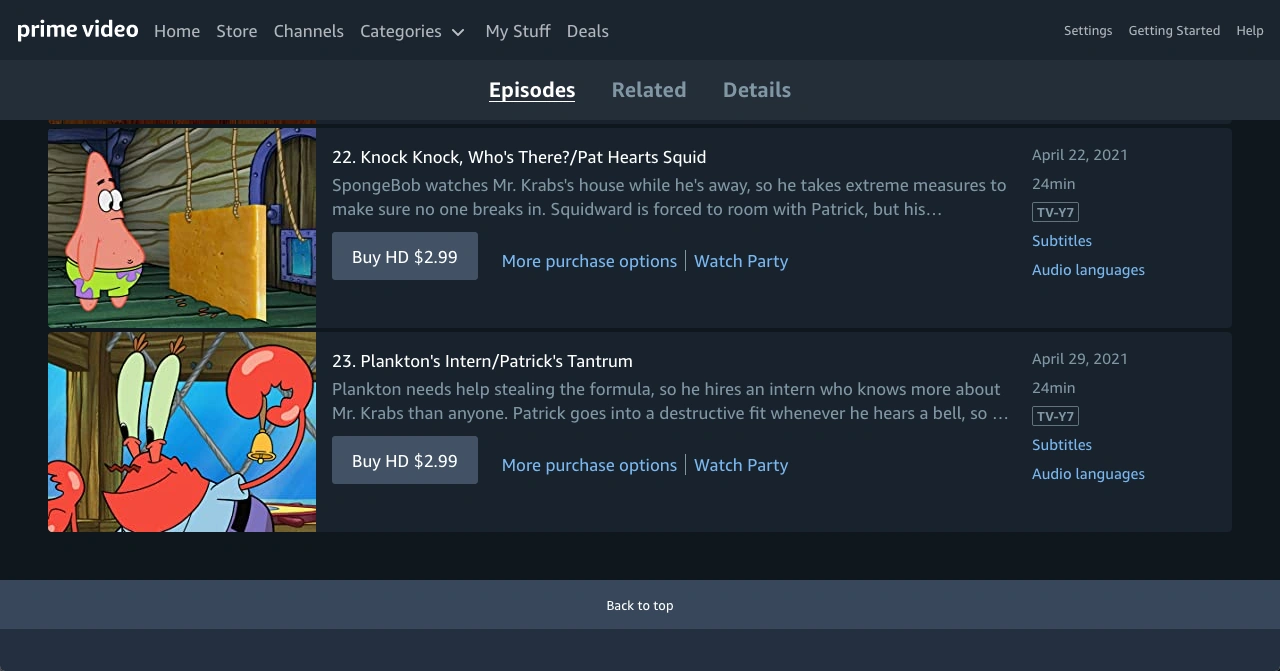Select the Episodes tab
1280x671 pixels.
pyautogui.click(x=532, y=90)
